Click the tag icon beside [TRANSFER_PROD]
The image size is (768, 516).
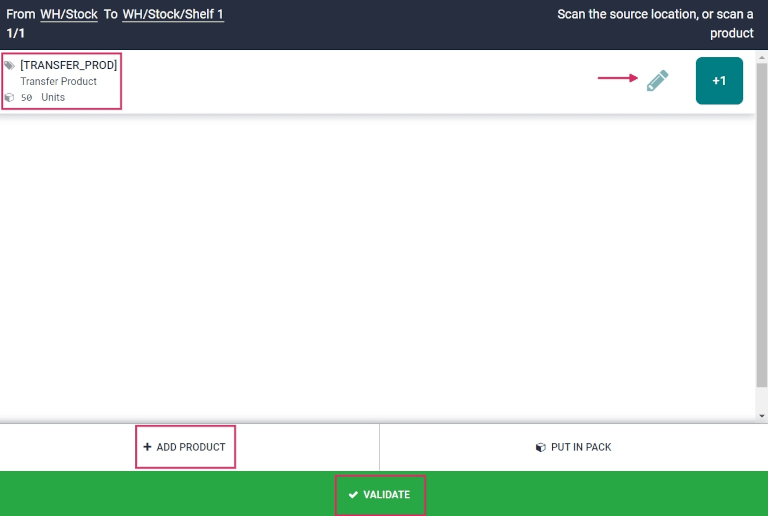(x=9, y=65)
